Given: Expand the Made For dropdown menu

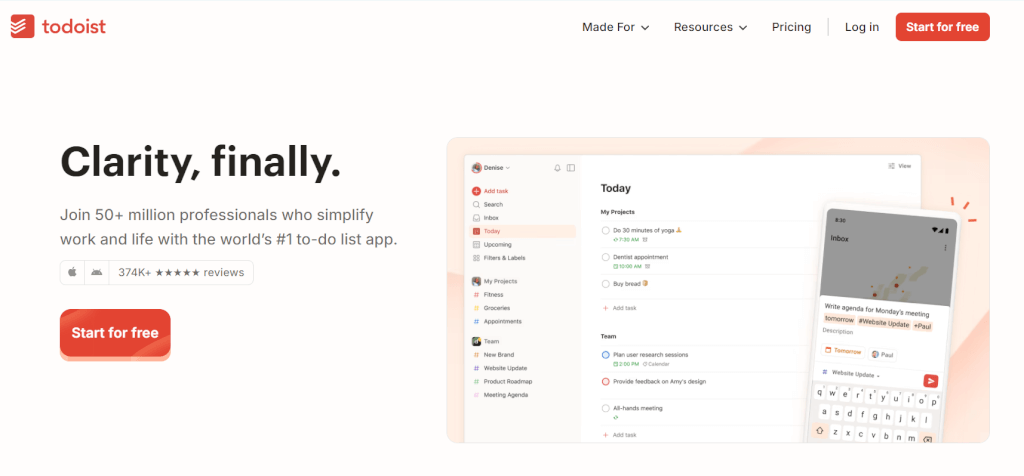Looking at the screenshot, I should (x=615, y=27).
